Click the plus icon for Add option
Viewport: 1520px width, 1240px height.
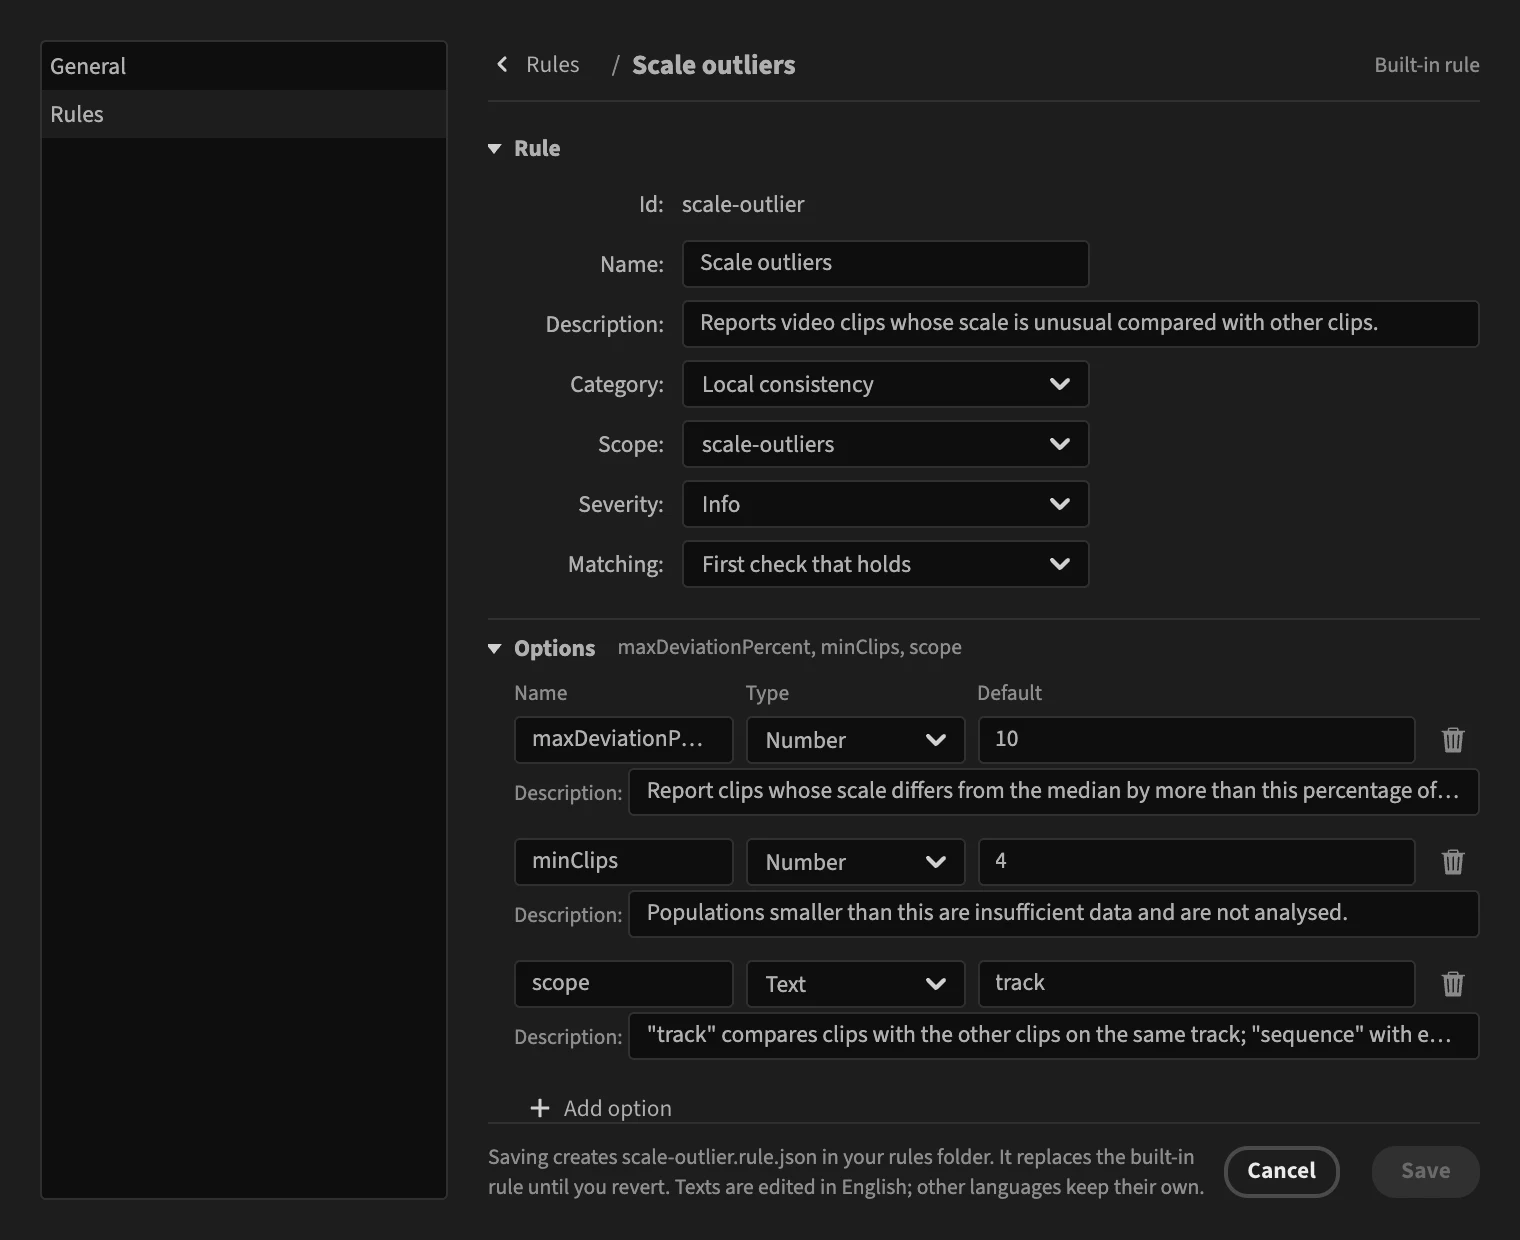[540, 1108]
